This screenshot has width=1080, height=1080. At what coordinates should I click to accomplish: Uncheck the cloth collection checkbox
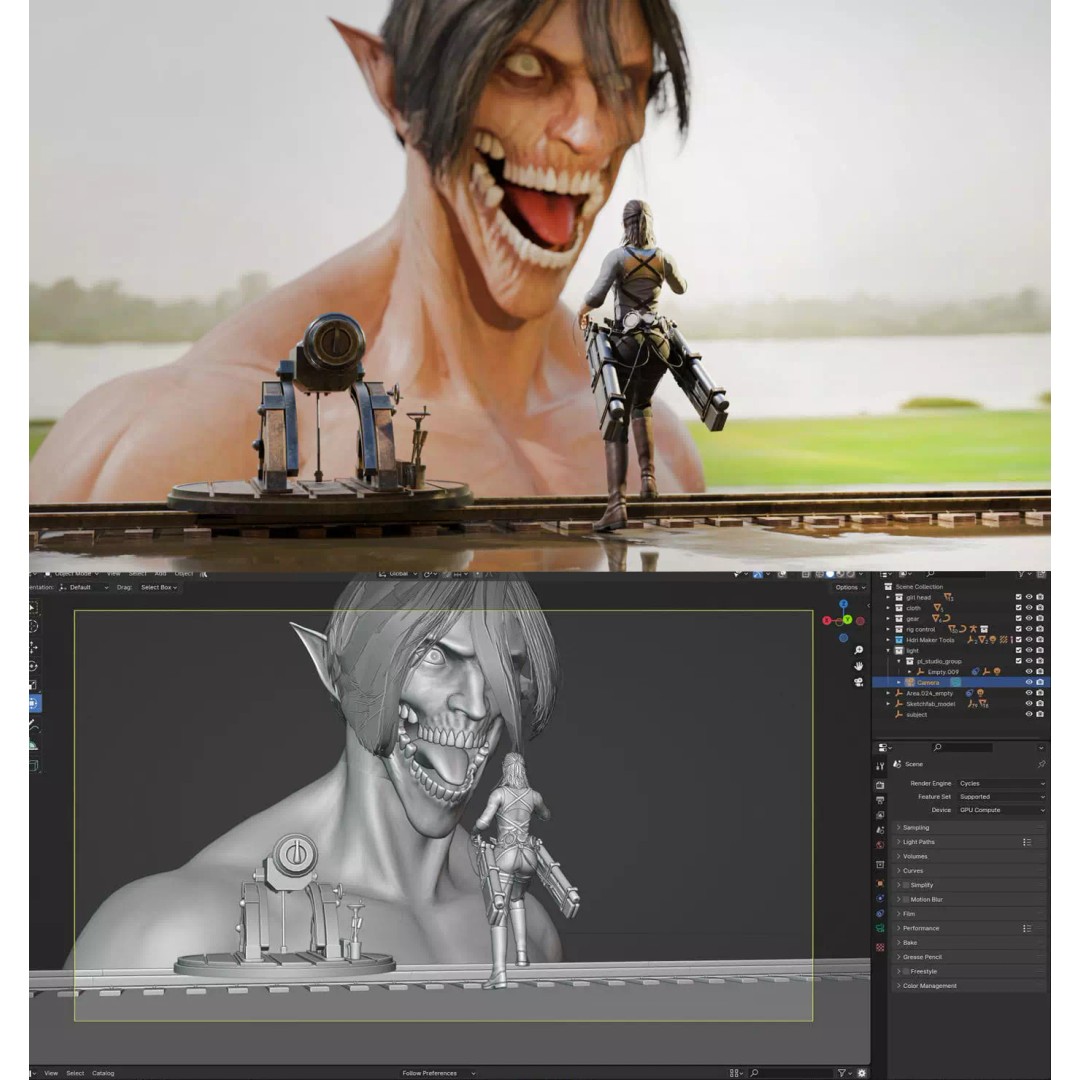[1018, 608]
